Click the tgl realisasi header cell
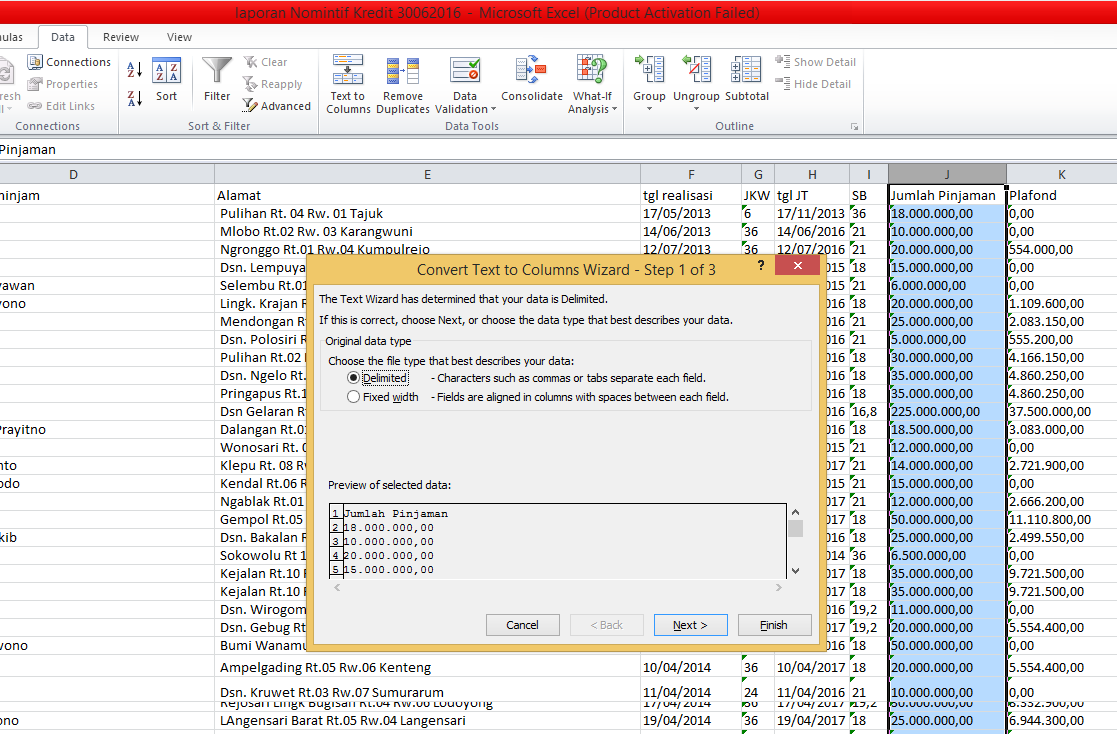Screen dimensions: 1117x734 click(690, 195)
